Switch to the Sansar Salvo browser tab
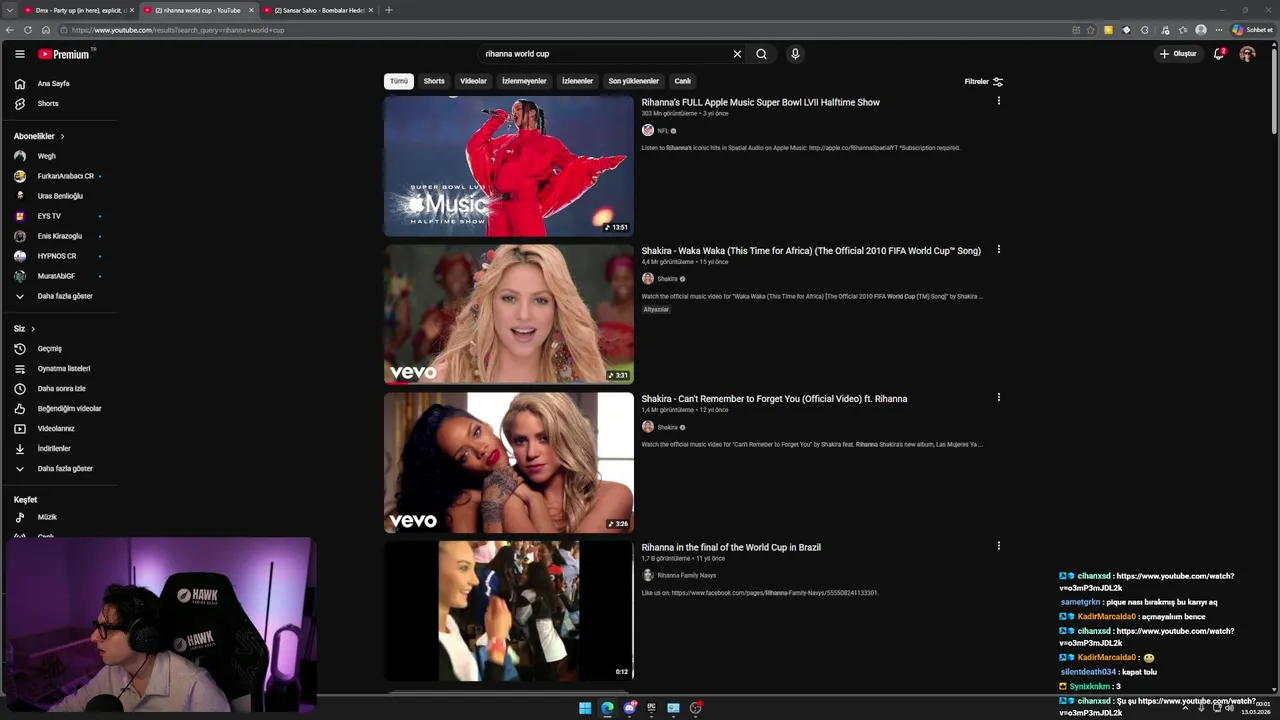 click(x=314, y=10)
